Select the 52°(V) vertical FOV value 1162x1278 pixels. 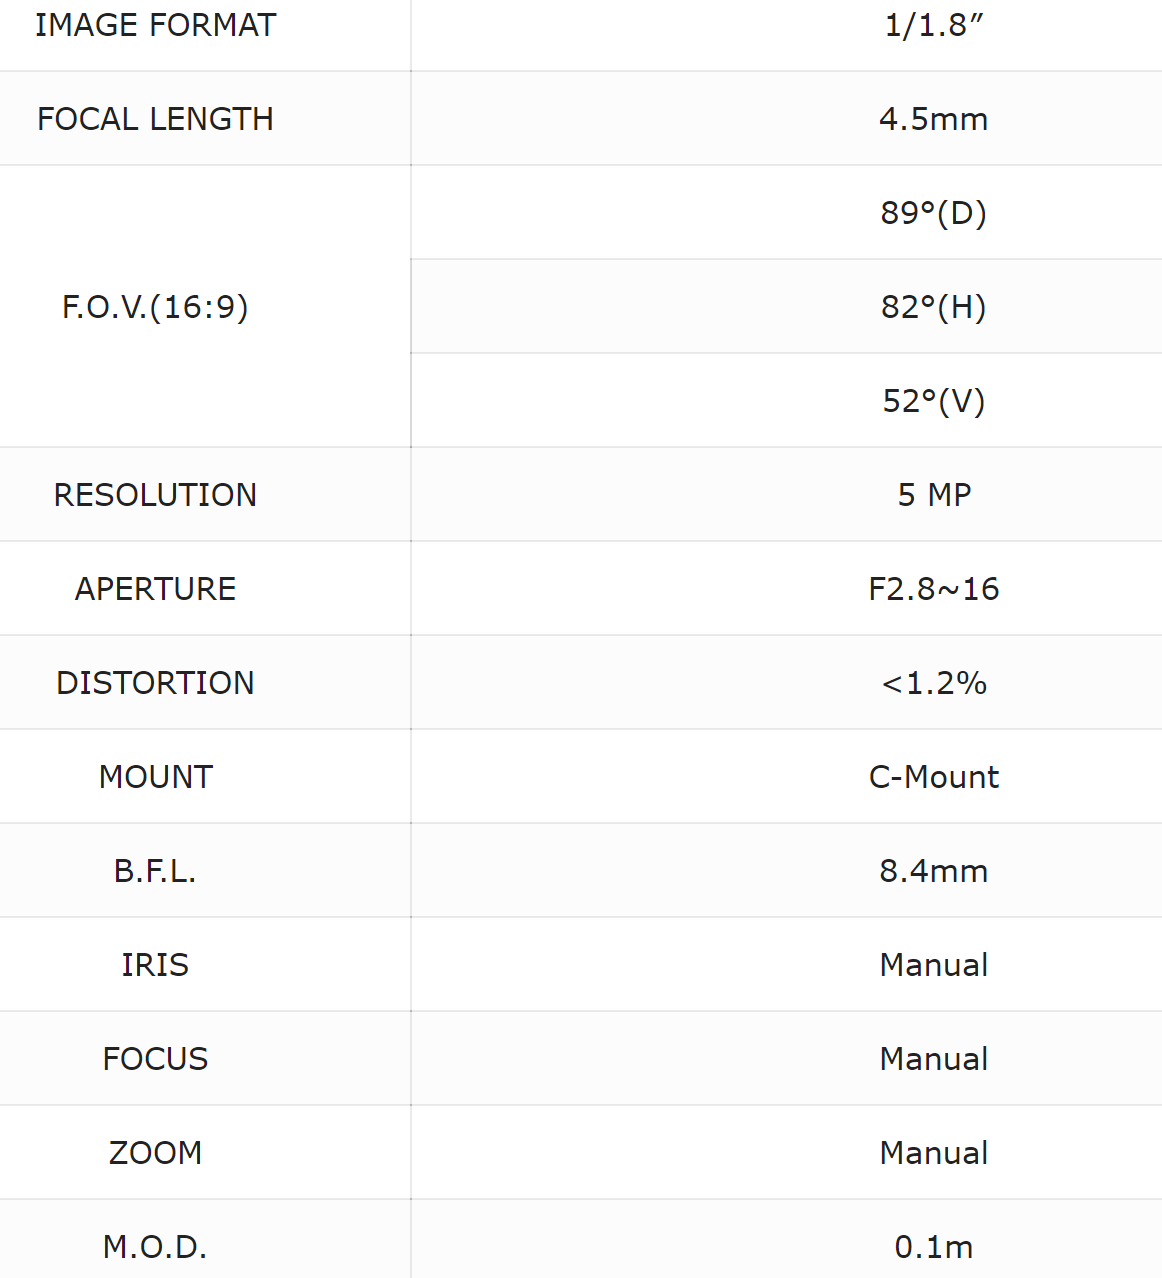(933, 401)
